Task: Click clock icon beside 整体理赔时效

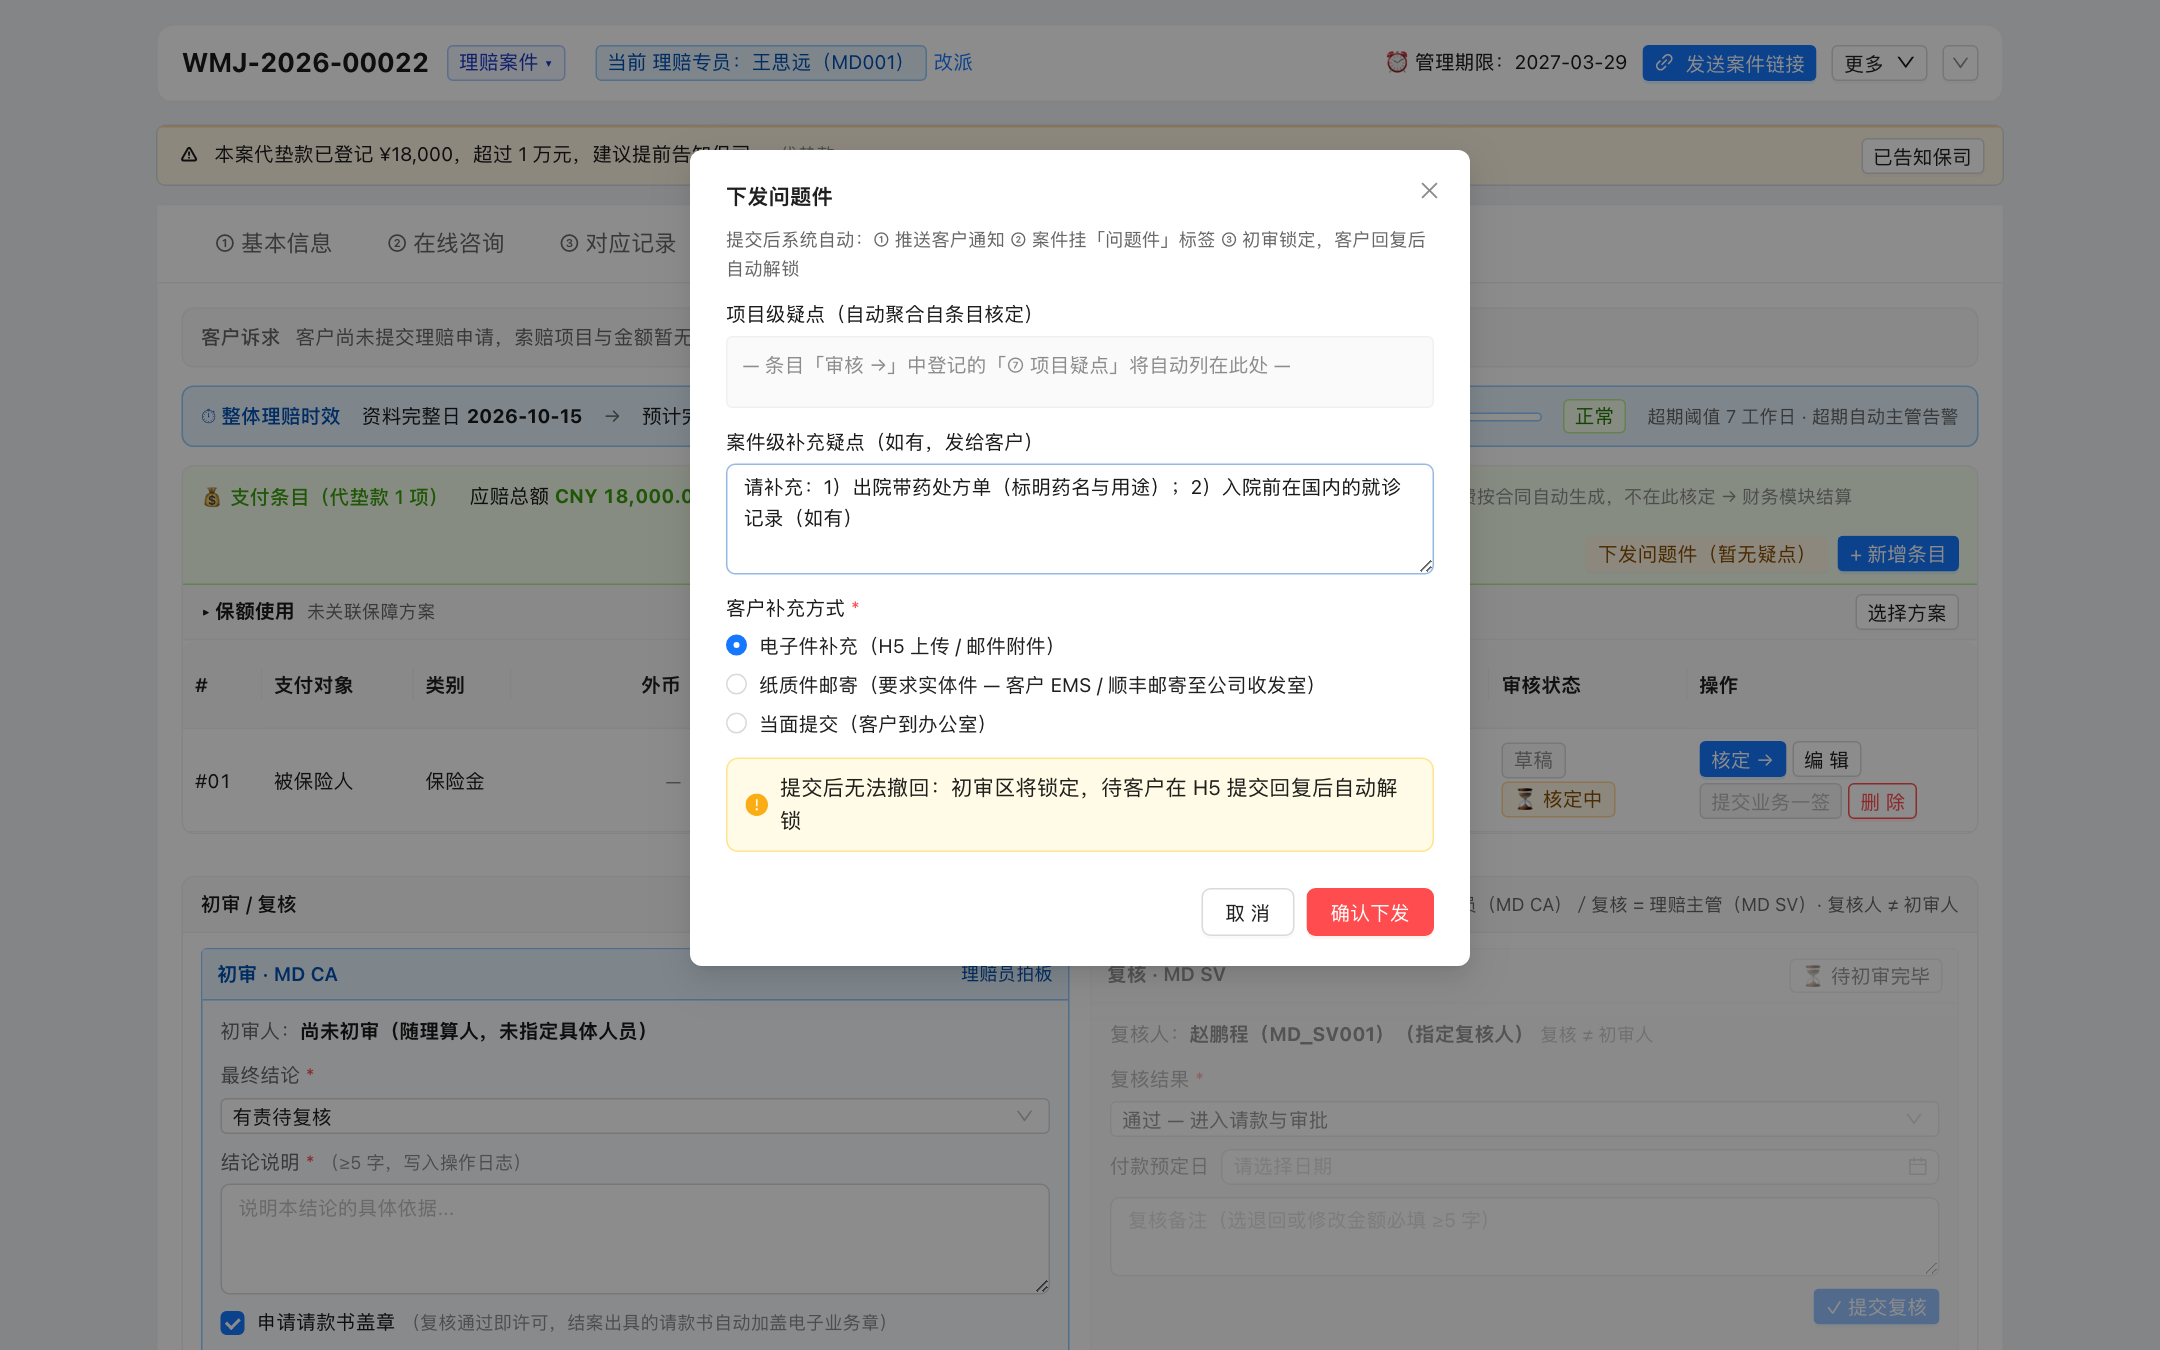Action: tap(208, 416)
